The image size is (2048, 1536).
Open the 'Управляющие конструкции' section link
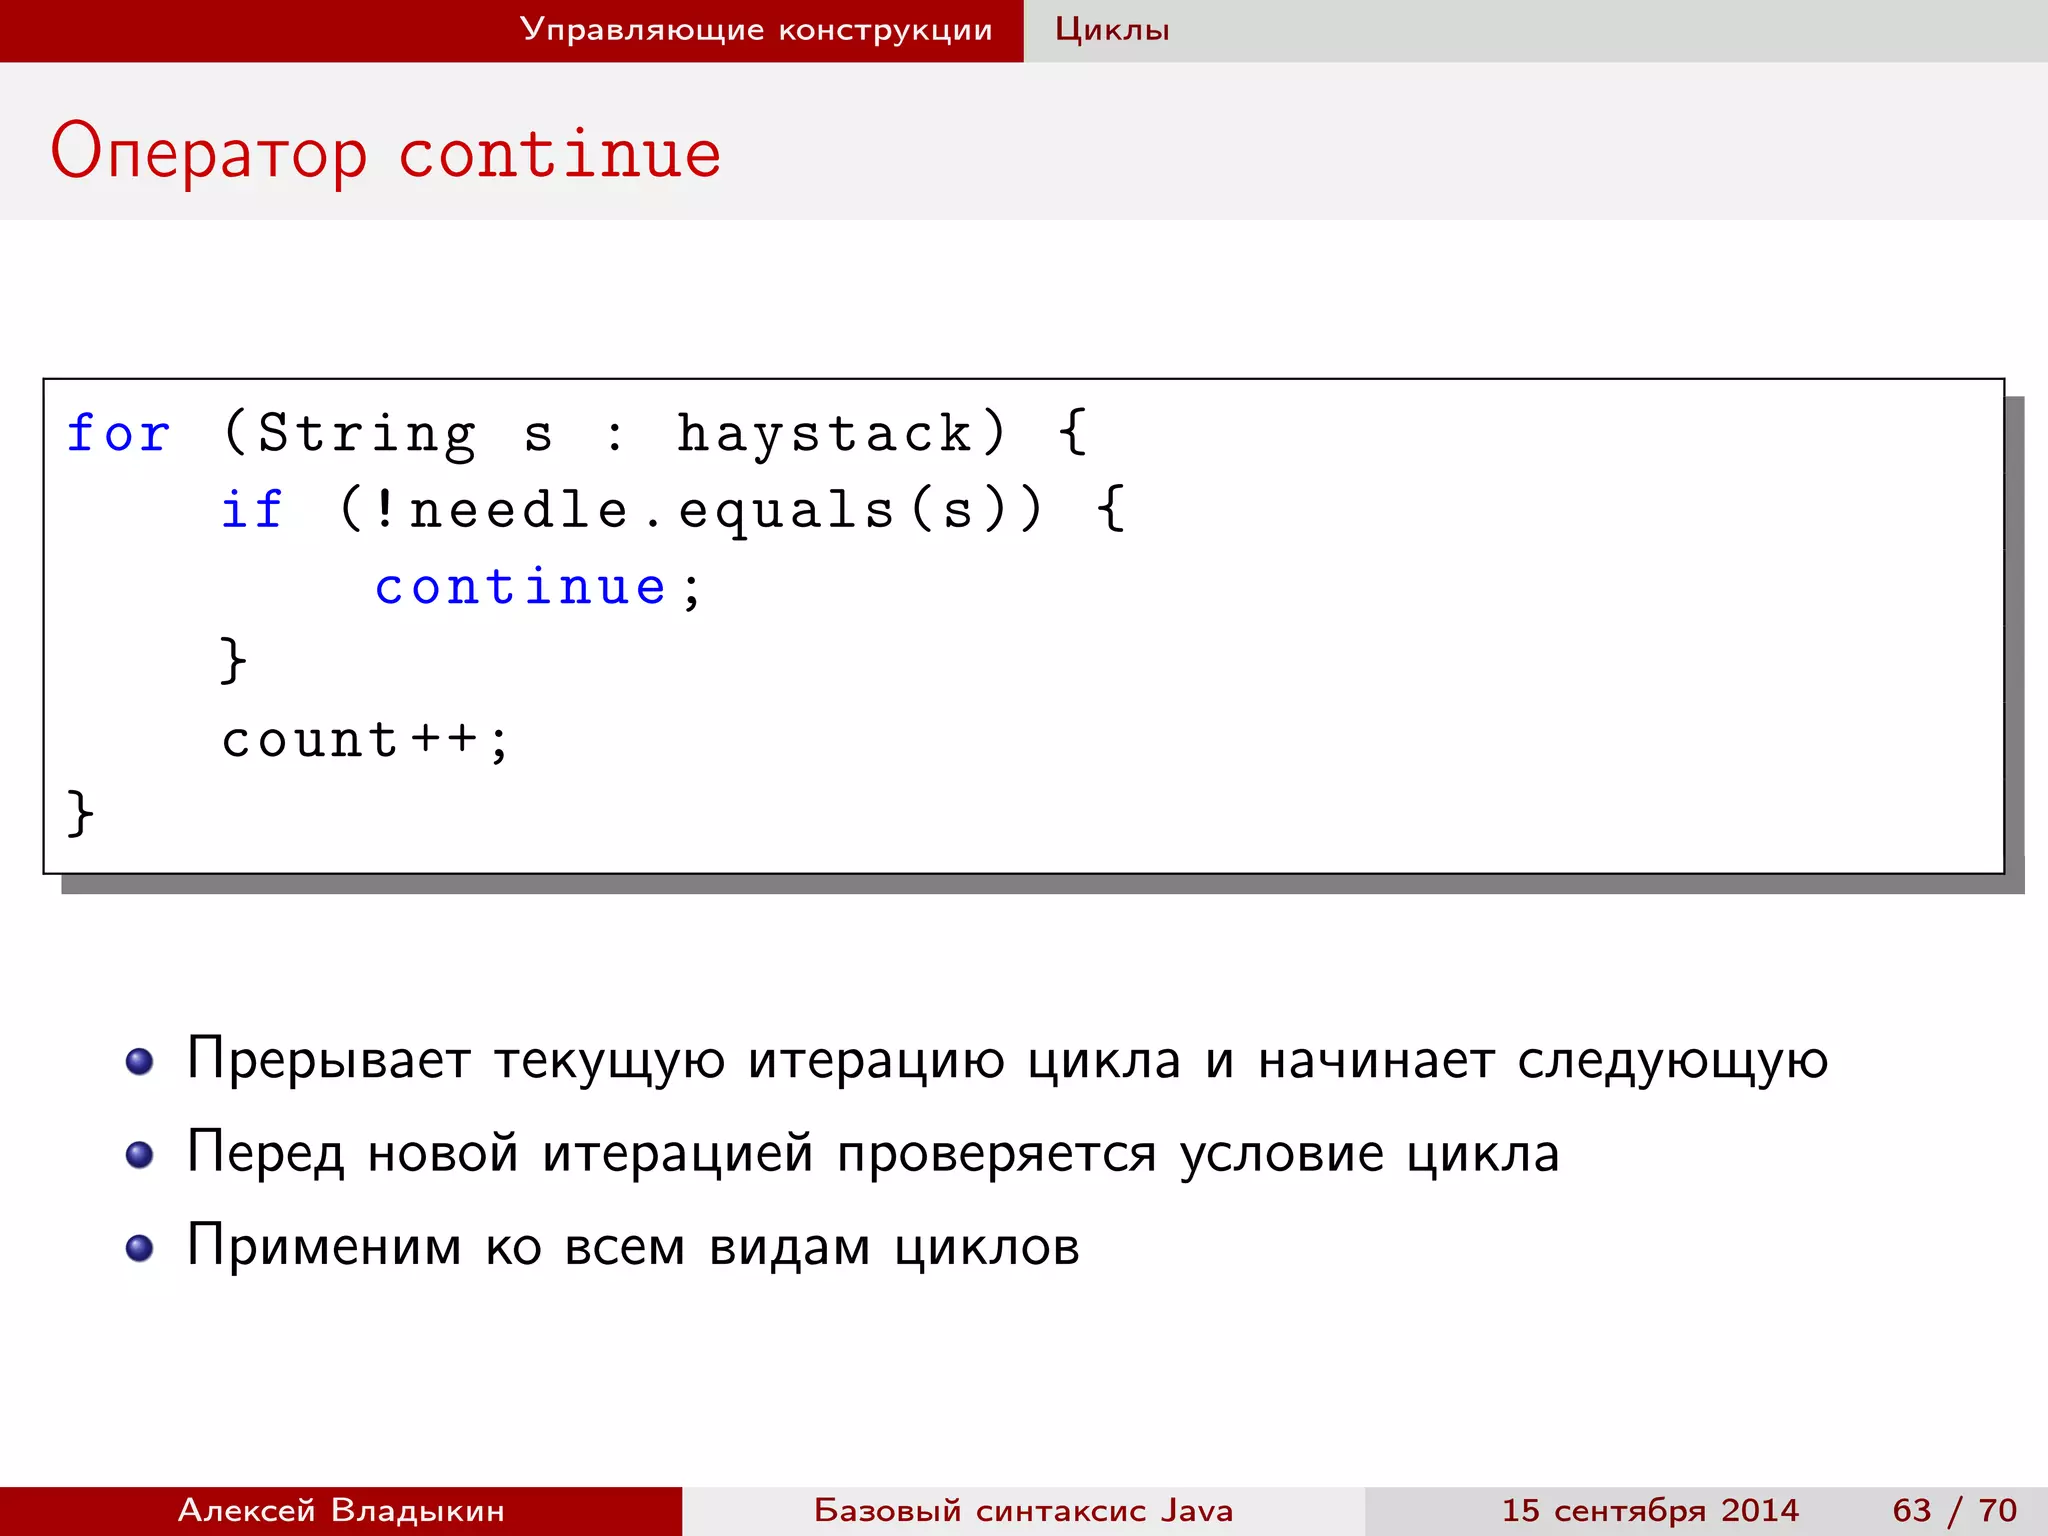point(756,30)
